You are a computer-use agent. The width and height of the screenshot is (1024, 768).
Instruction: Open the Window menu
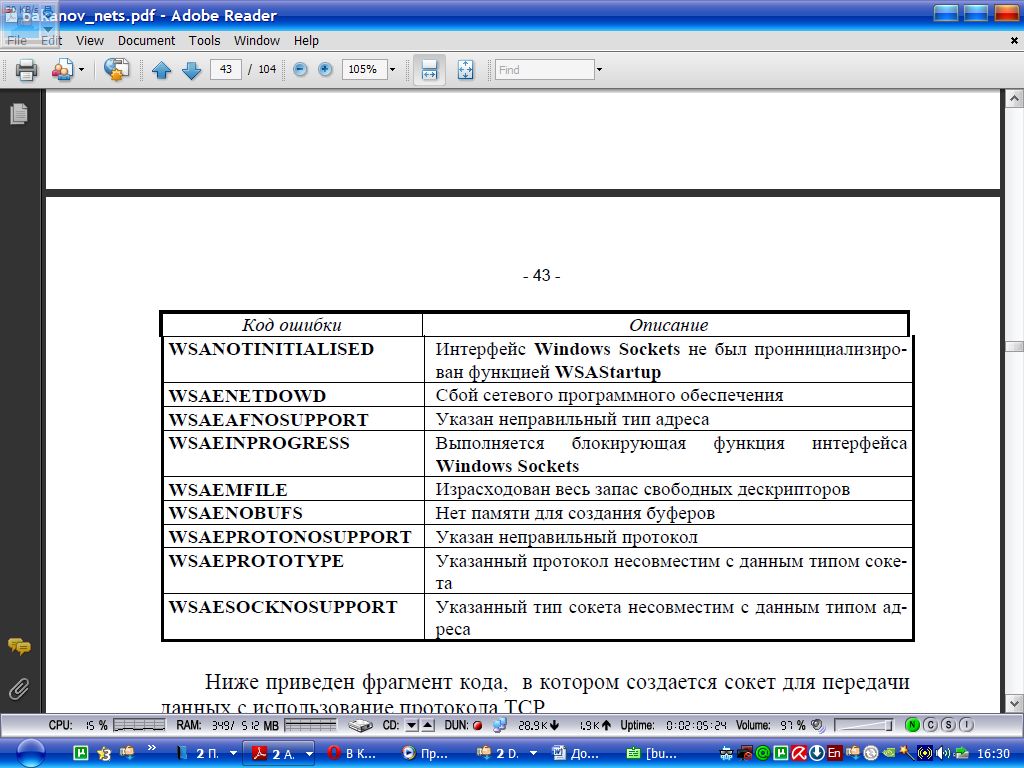[x=257, y=40]
